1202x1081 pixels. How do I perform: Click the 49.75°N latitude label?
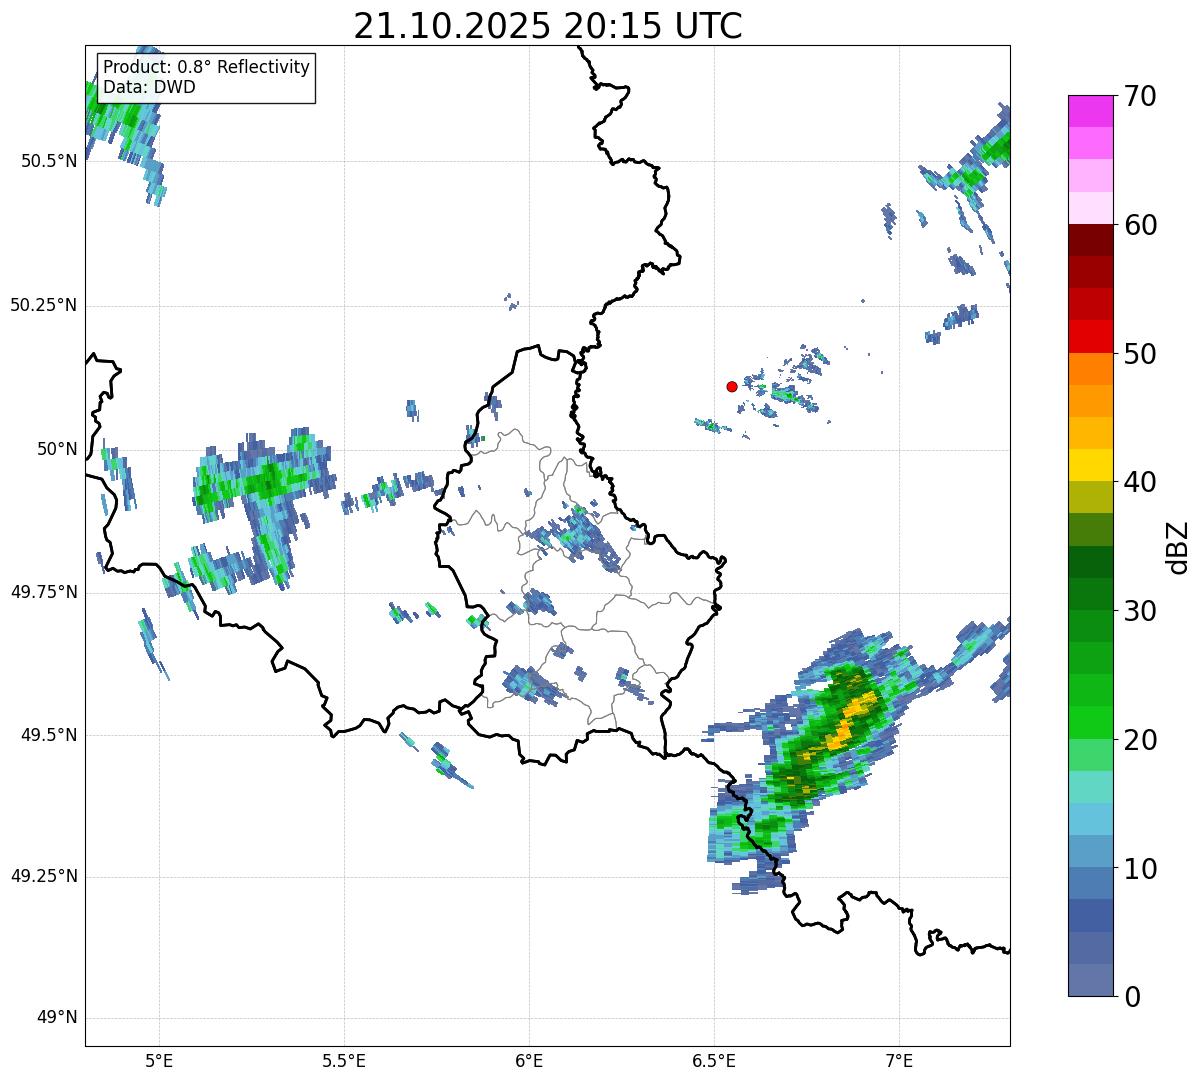click(44, 592)
